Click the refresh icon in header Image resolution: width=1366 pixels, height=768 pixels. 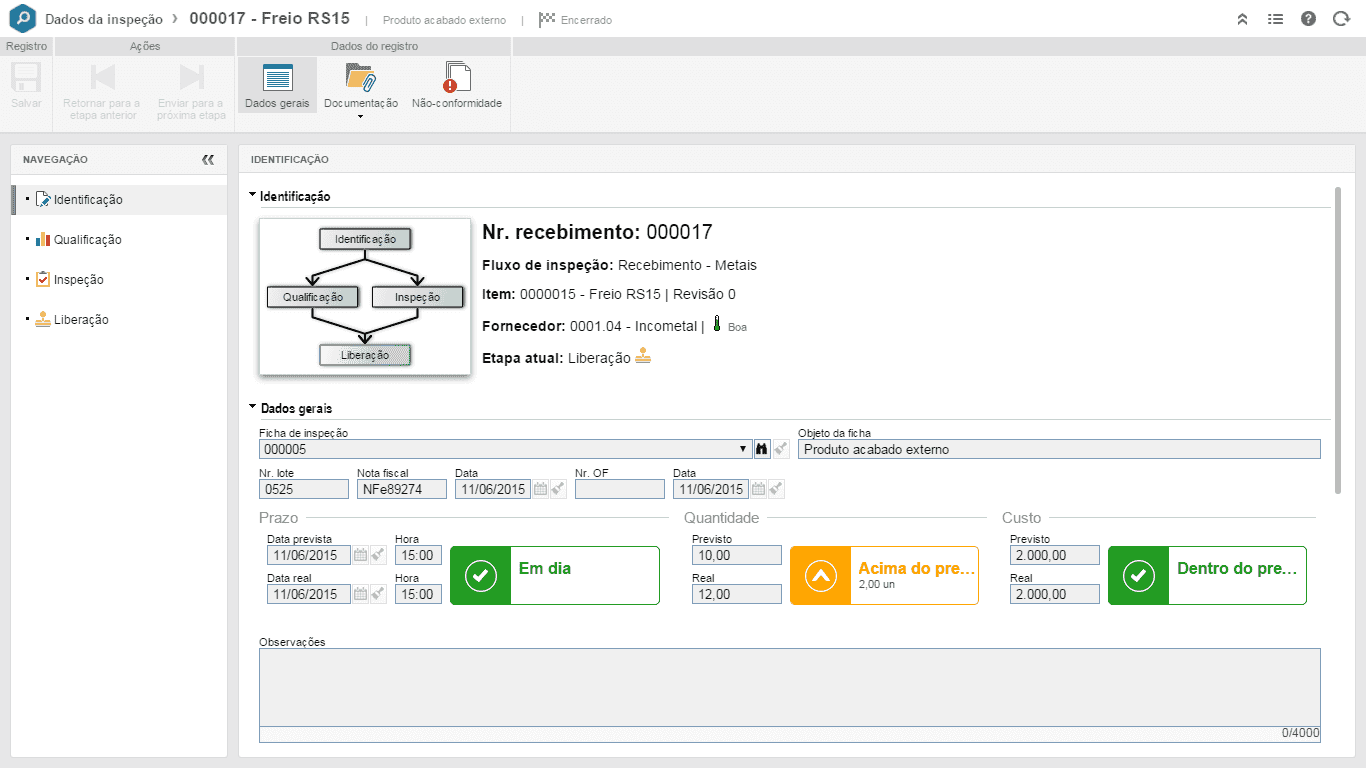click(1341, 19)
